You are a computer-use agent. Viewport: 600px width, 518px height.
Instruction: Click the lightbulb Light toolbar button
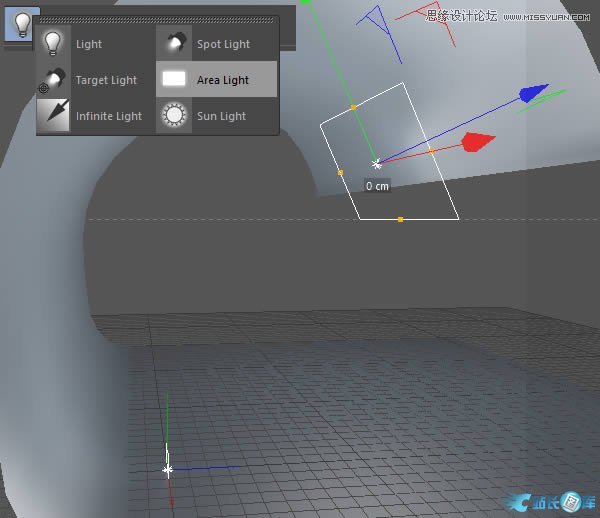[22, 23]
